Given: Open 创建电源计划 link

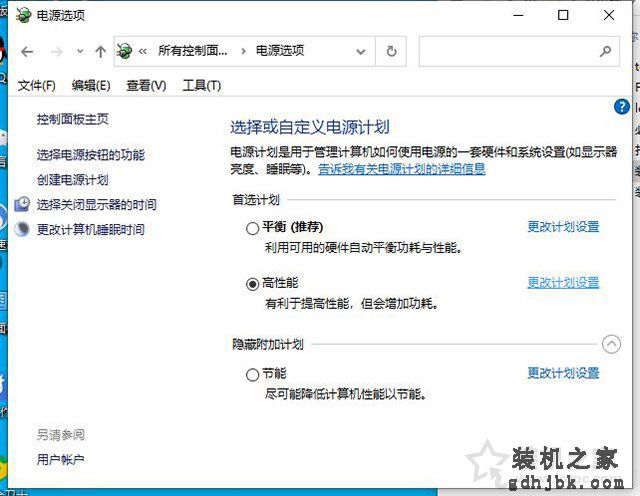Looking at the screenshot, I should coord(73,180).
